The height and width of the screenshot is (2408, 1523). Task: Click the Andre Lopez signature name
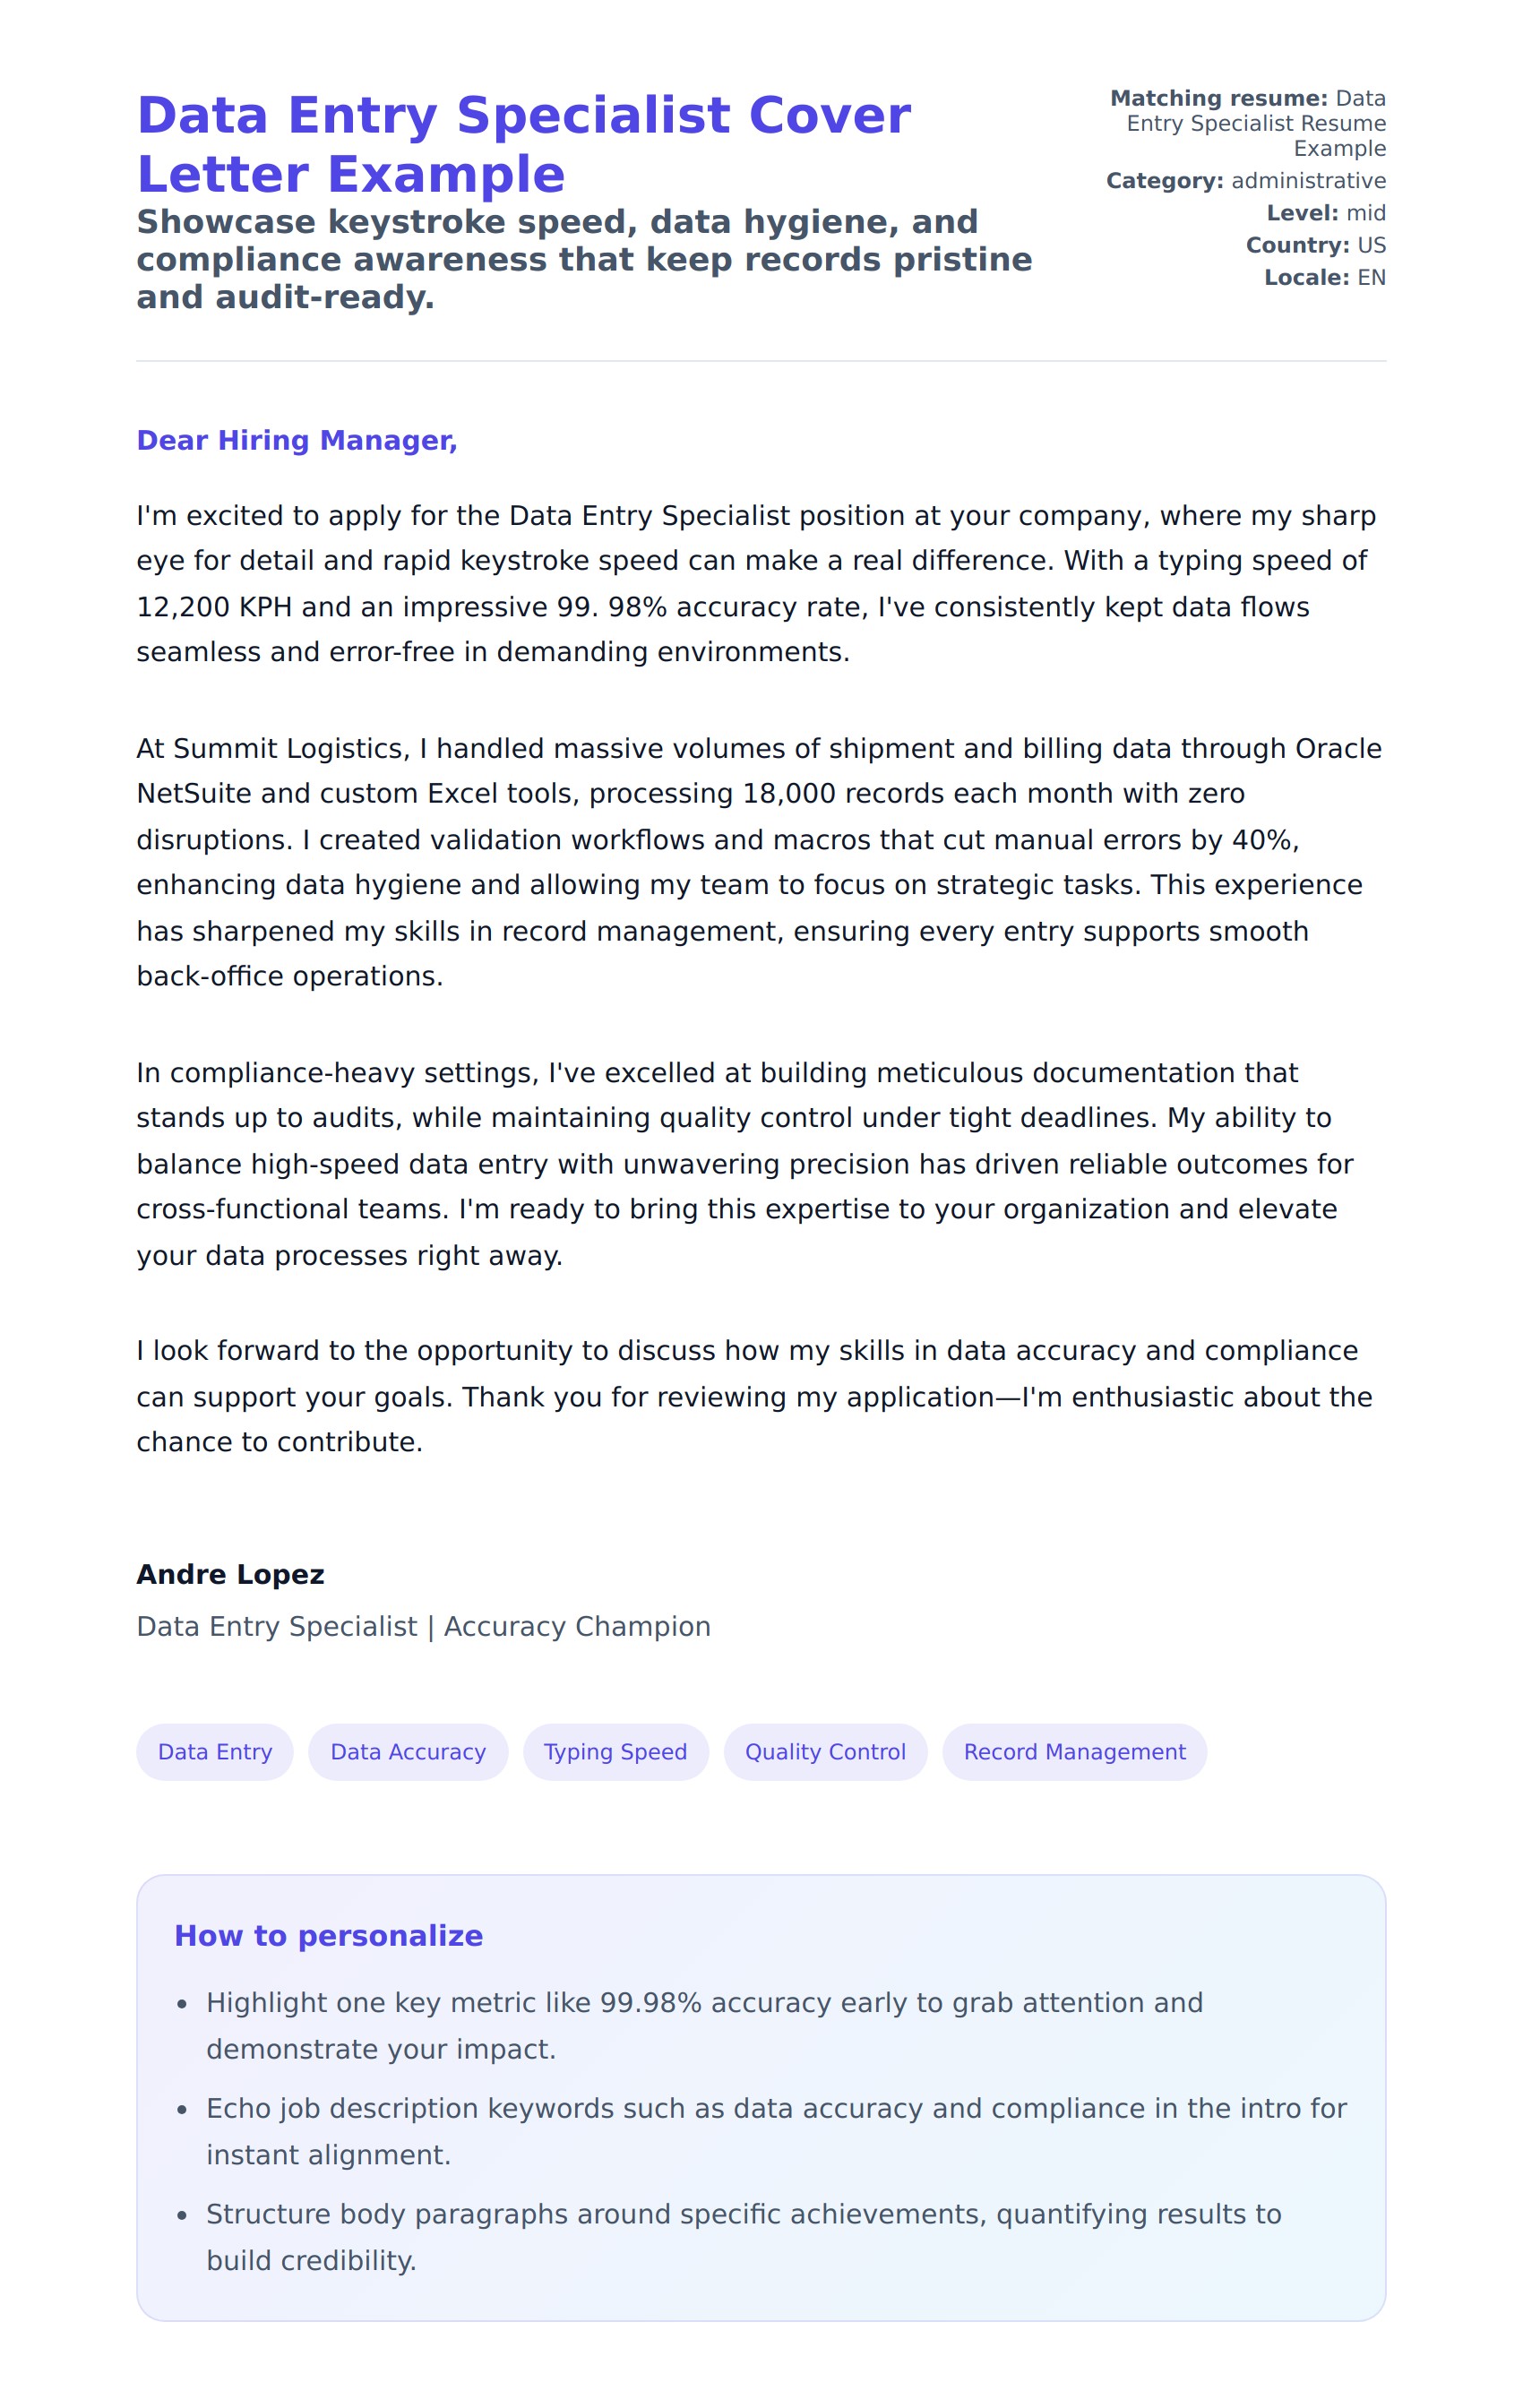coord(230,1574)
